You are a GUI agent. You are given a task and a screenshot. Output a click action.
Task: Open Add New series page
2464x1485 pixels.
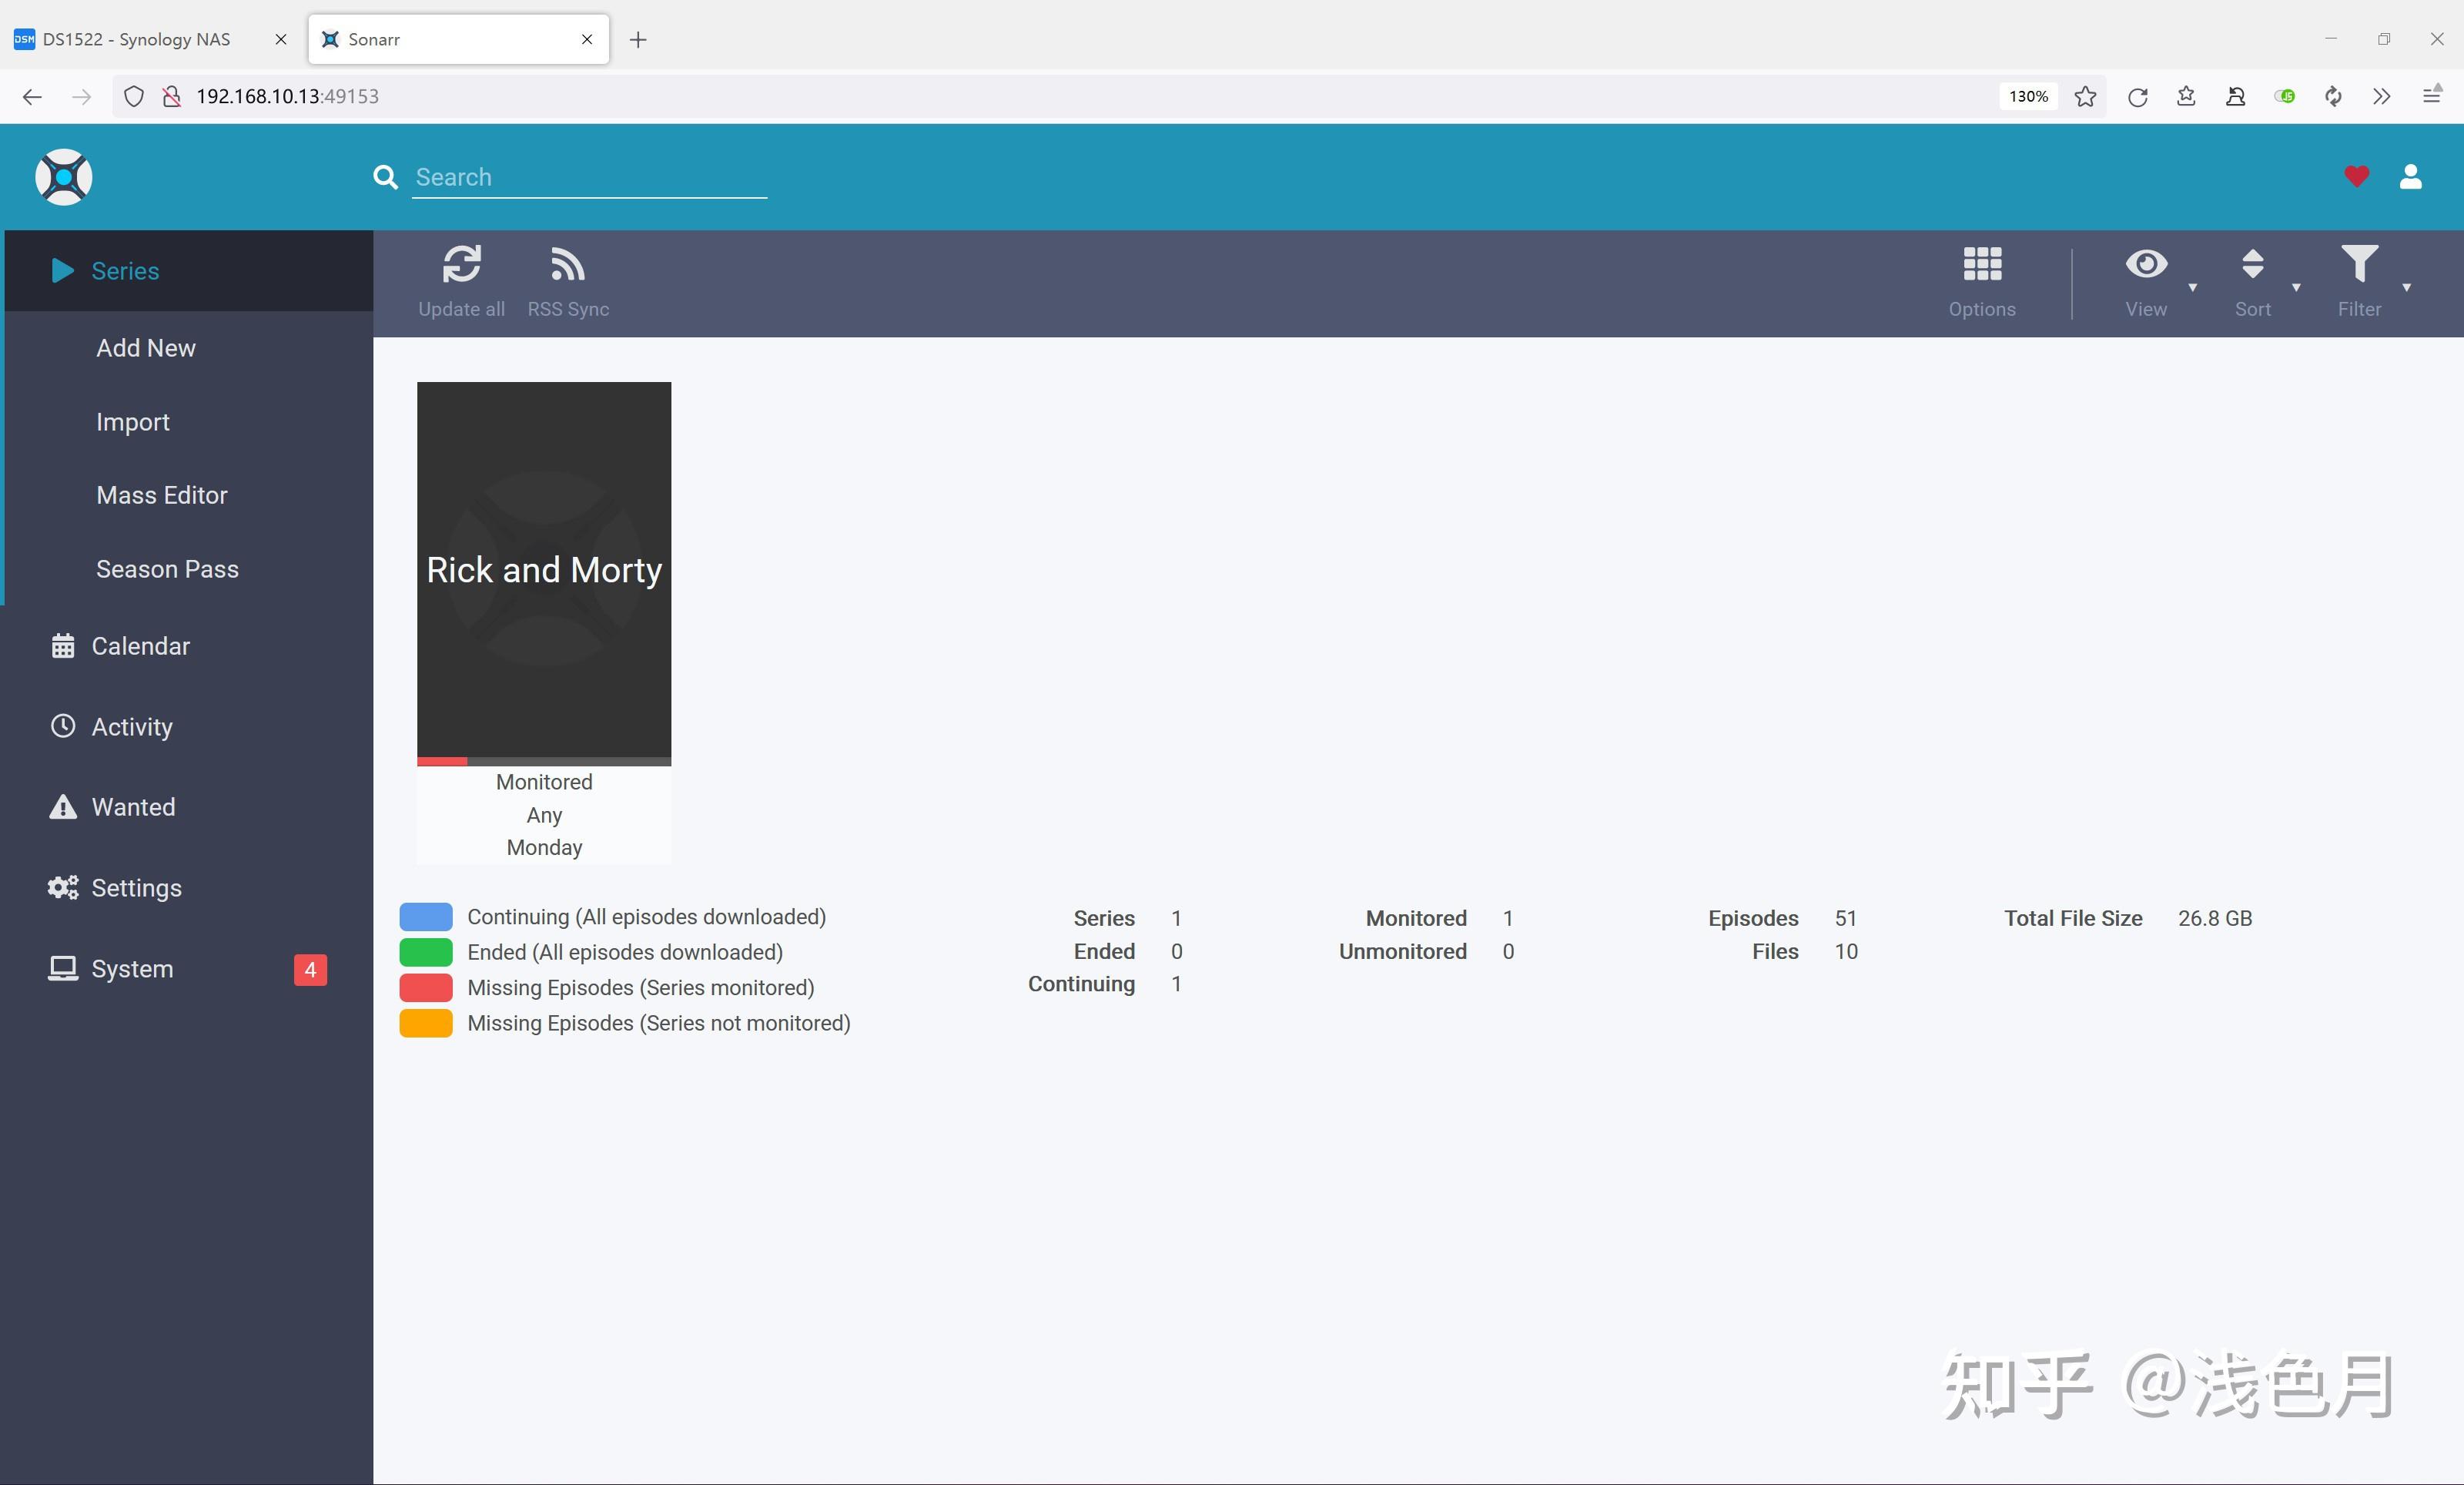tap(146, 348)
